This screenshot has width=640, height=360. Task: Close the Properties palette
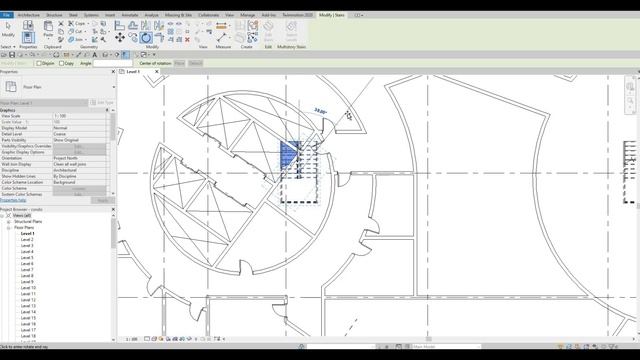tap(113, 72)
